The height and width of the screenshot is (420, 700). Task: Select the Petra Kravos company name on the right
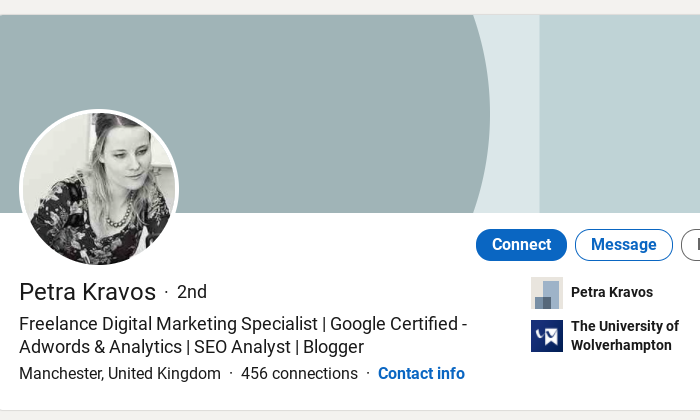point(612,292)
